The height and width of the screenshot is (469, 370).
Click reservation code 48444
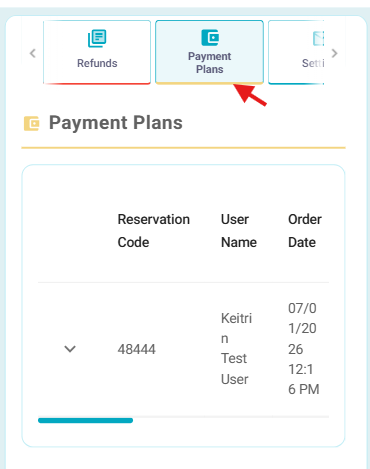pyautogui.click(x=137, y=349)
